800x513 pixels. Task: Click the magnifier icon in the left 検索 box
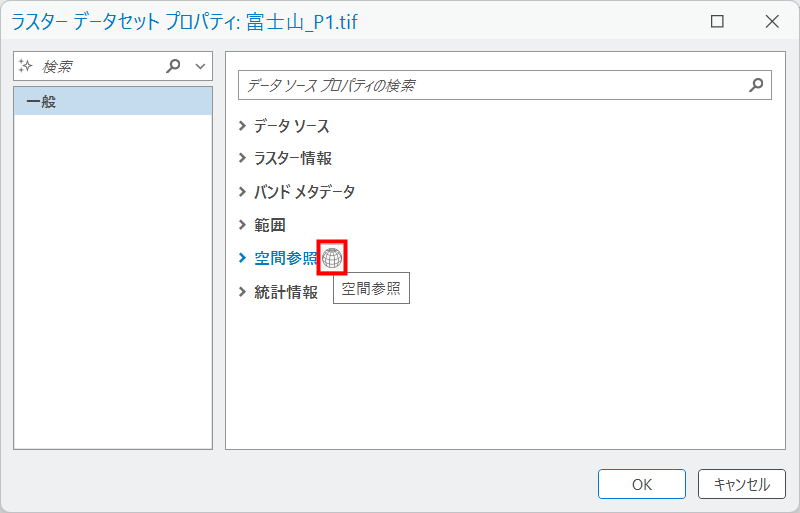174,66
